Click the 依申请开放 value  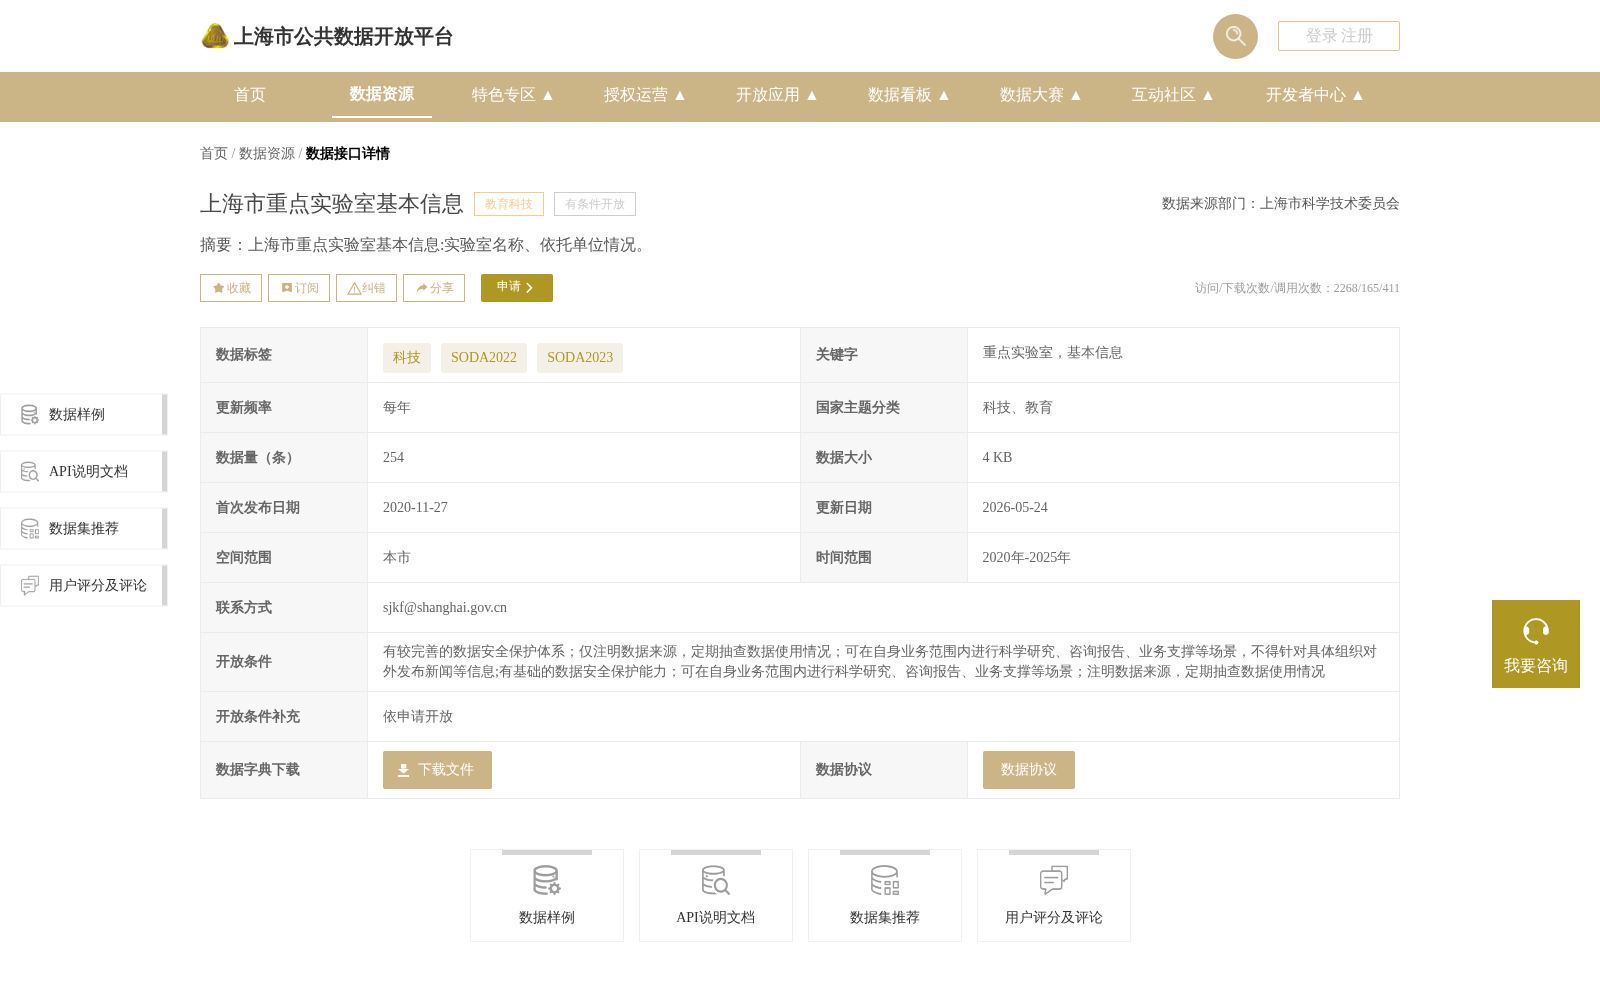pyautogui.click(x=418, y=717)
